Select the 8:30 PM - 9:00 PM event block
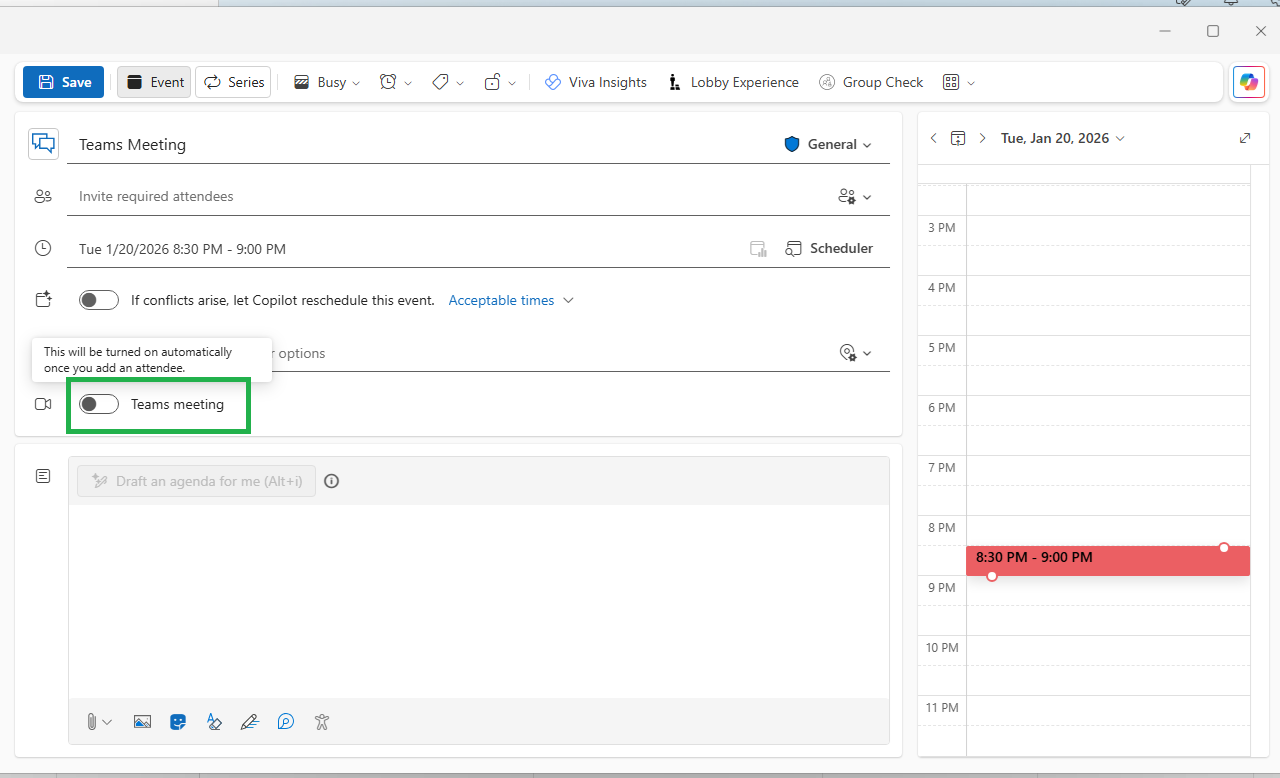 click(1108, 560)
